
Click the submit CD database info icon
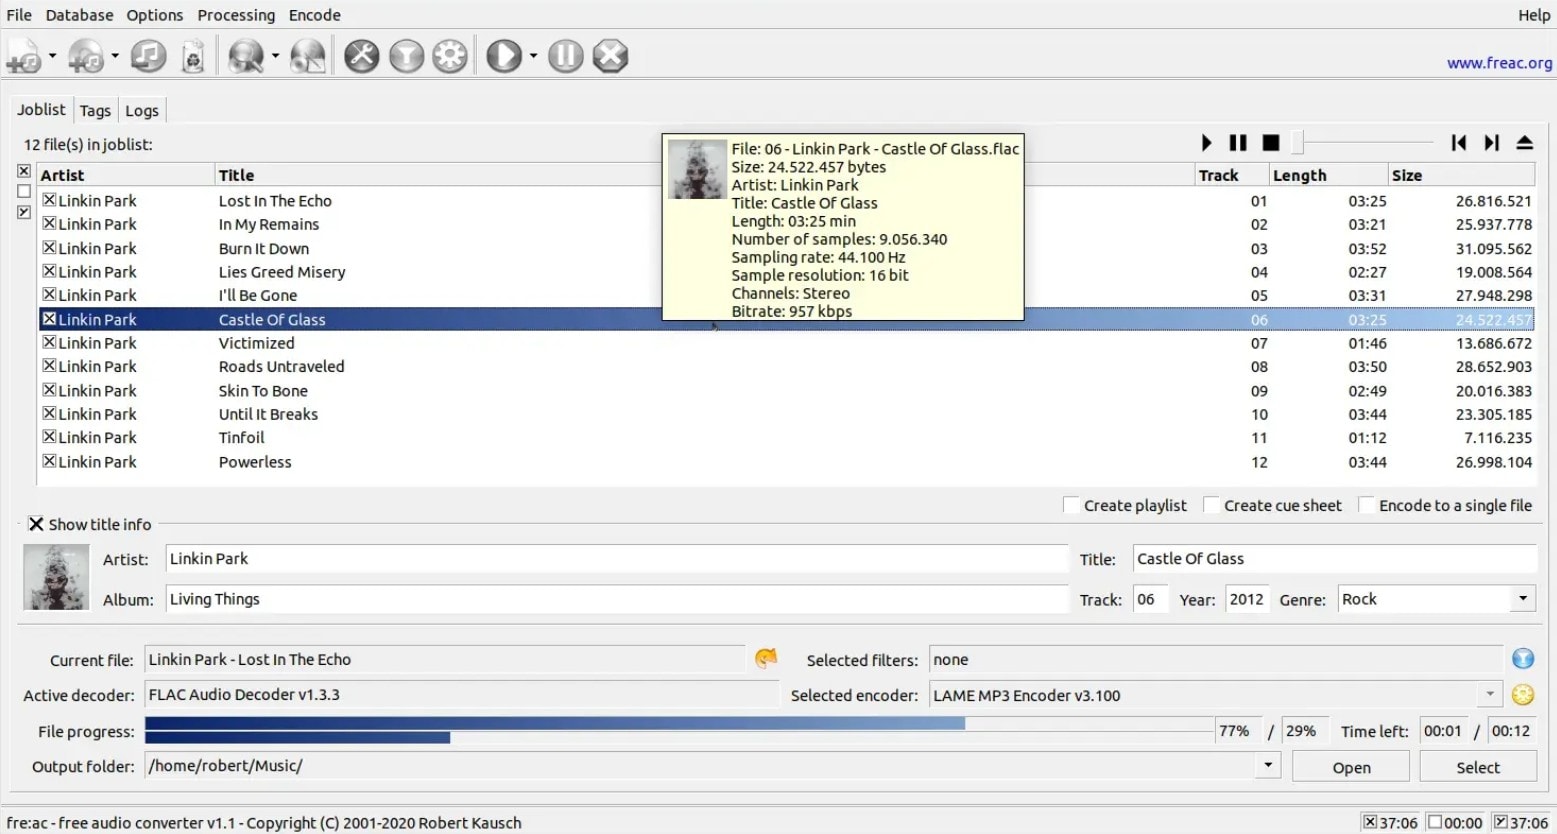[x=308, y=56]
